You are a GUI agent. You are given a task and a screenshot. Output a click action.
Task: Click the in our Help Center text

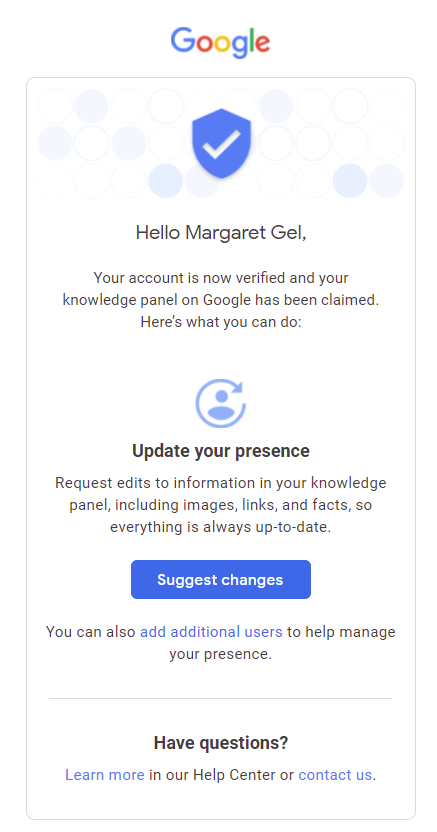click(x=222, y=775)
